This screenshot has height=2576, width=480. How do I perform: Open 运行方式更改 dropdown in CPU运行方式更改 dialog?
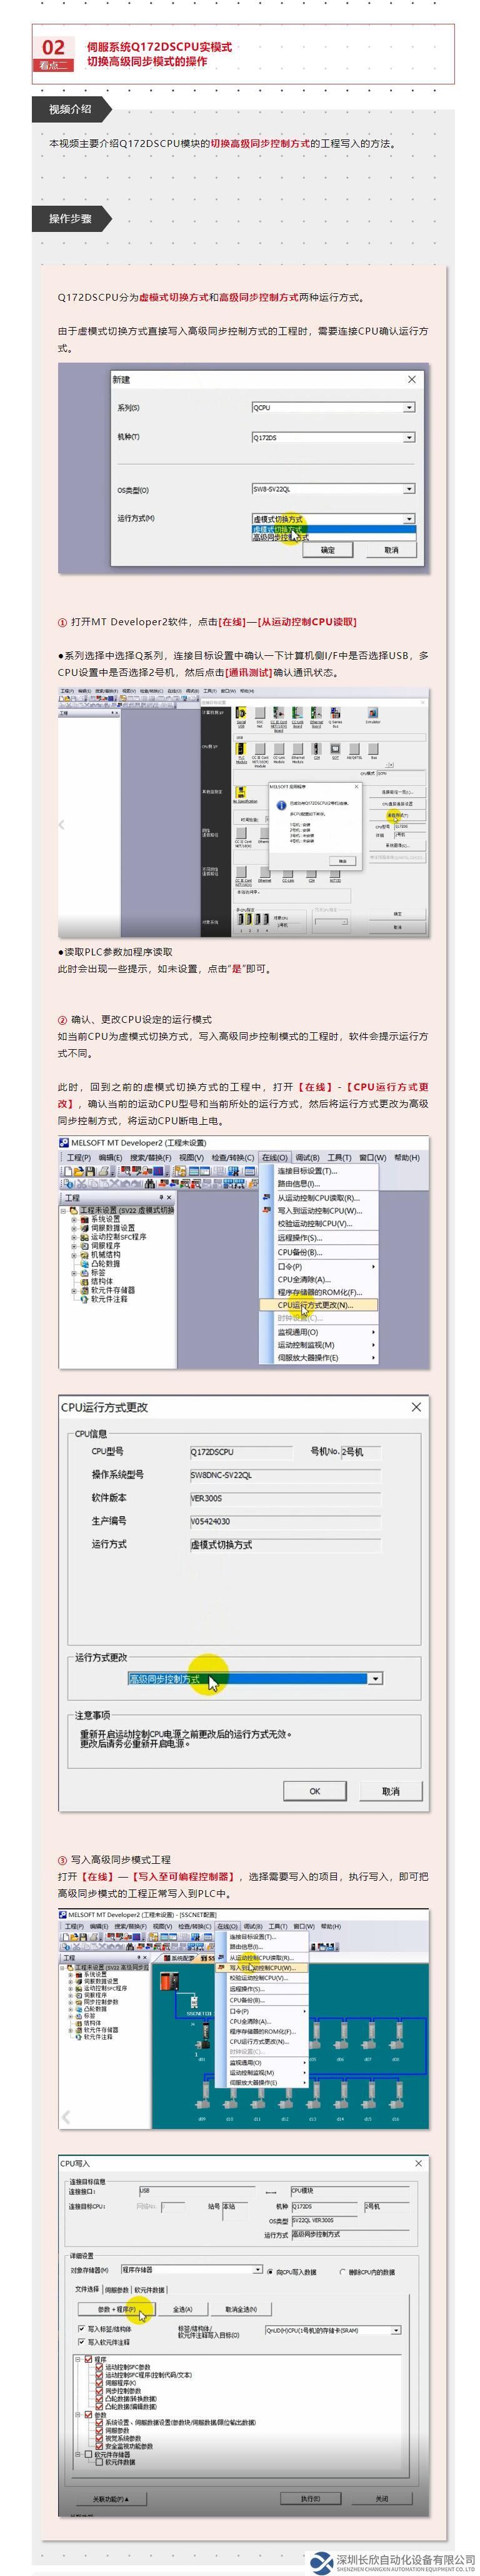click(375, 1678)
